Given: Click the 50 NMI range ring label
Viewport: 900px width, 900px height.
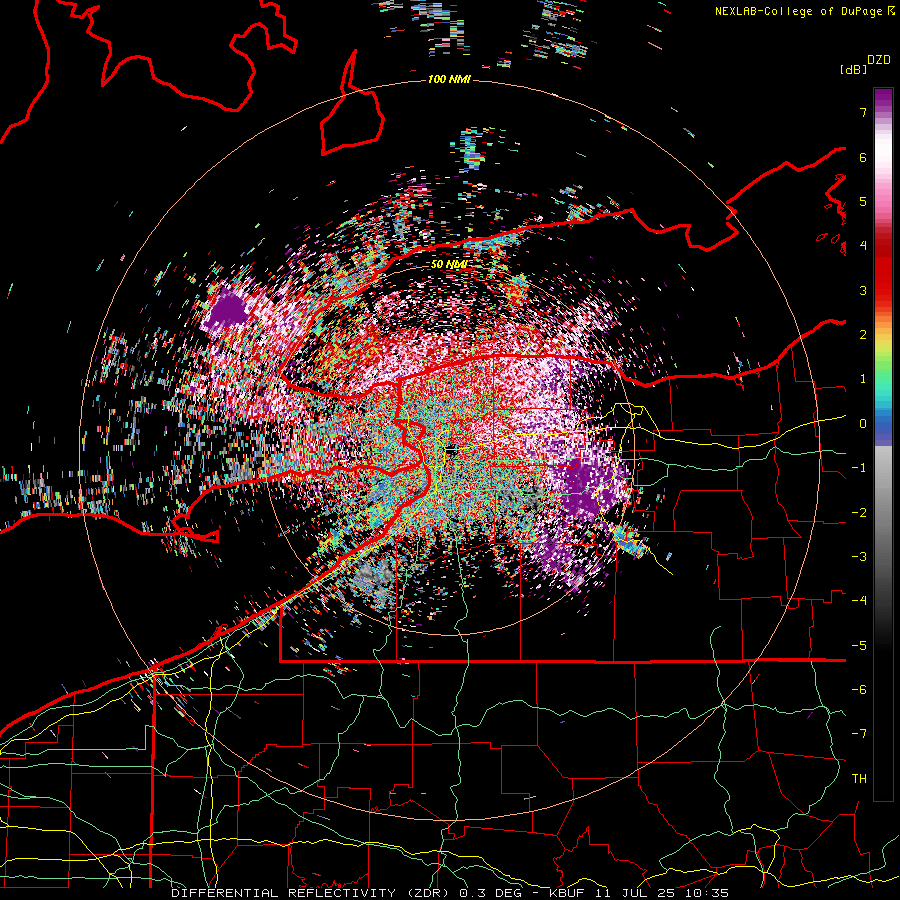Looking at the screenshot, I should click(449, 265).
